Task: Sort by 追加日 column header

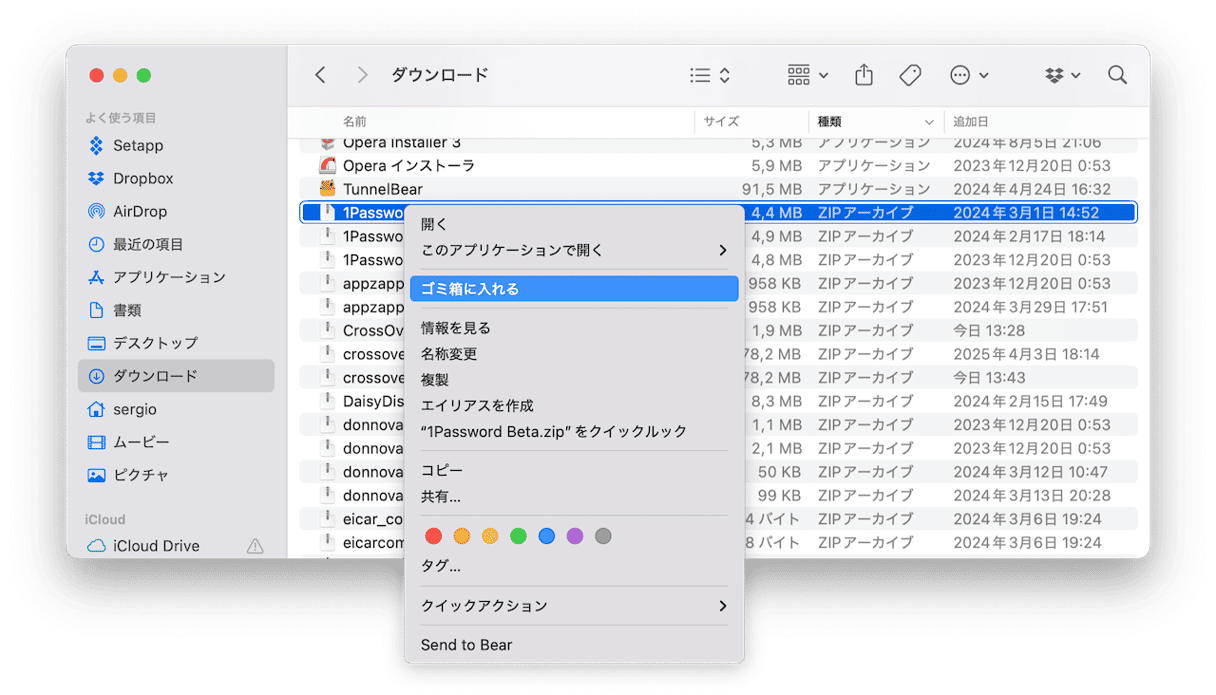Action: coord(970,122)
